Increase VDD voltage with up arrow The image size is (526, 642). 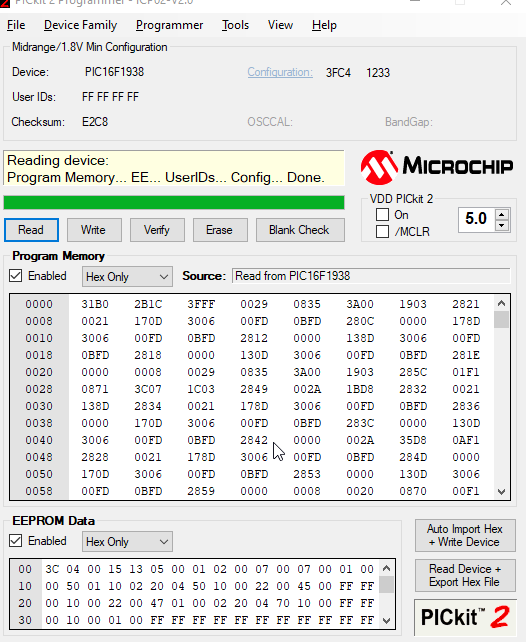[x=502, y=214]
